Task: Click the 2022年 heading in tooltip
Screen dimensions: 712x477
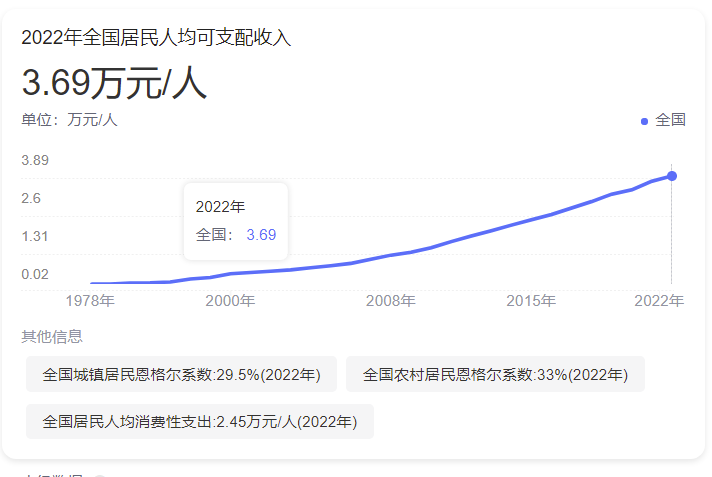Action: coord(220,207)
